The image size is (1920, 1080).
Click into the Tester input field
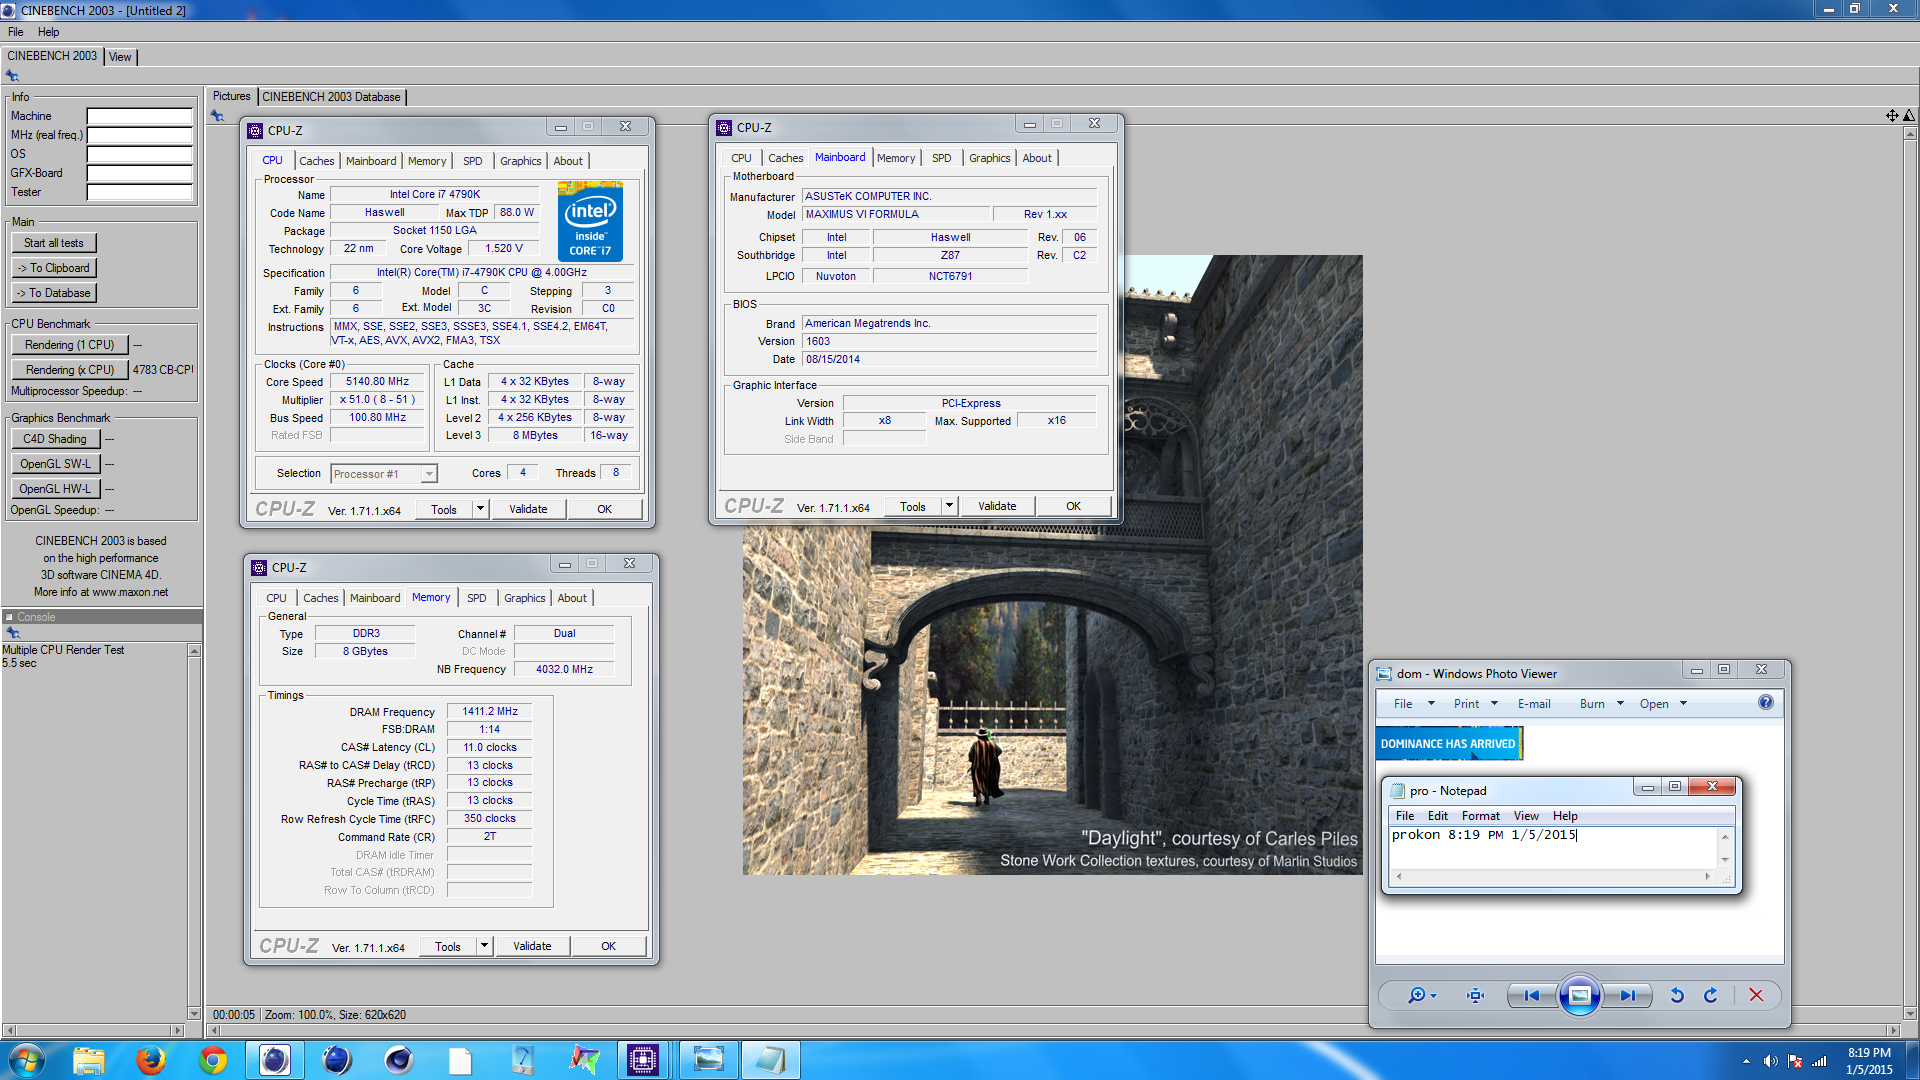point(139,192)
